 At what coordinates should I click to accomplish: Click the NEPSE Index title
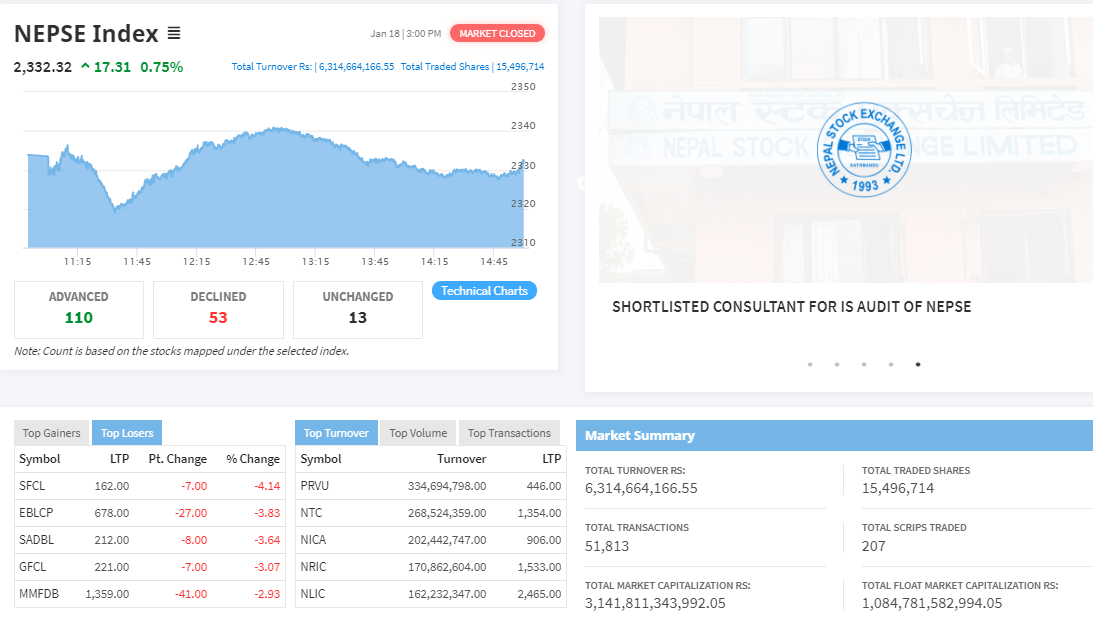pyautogui.click(x=86, y=33)
